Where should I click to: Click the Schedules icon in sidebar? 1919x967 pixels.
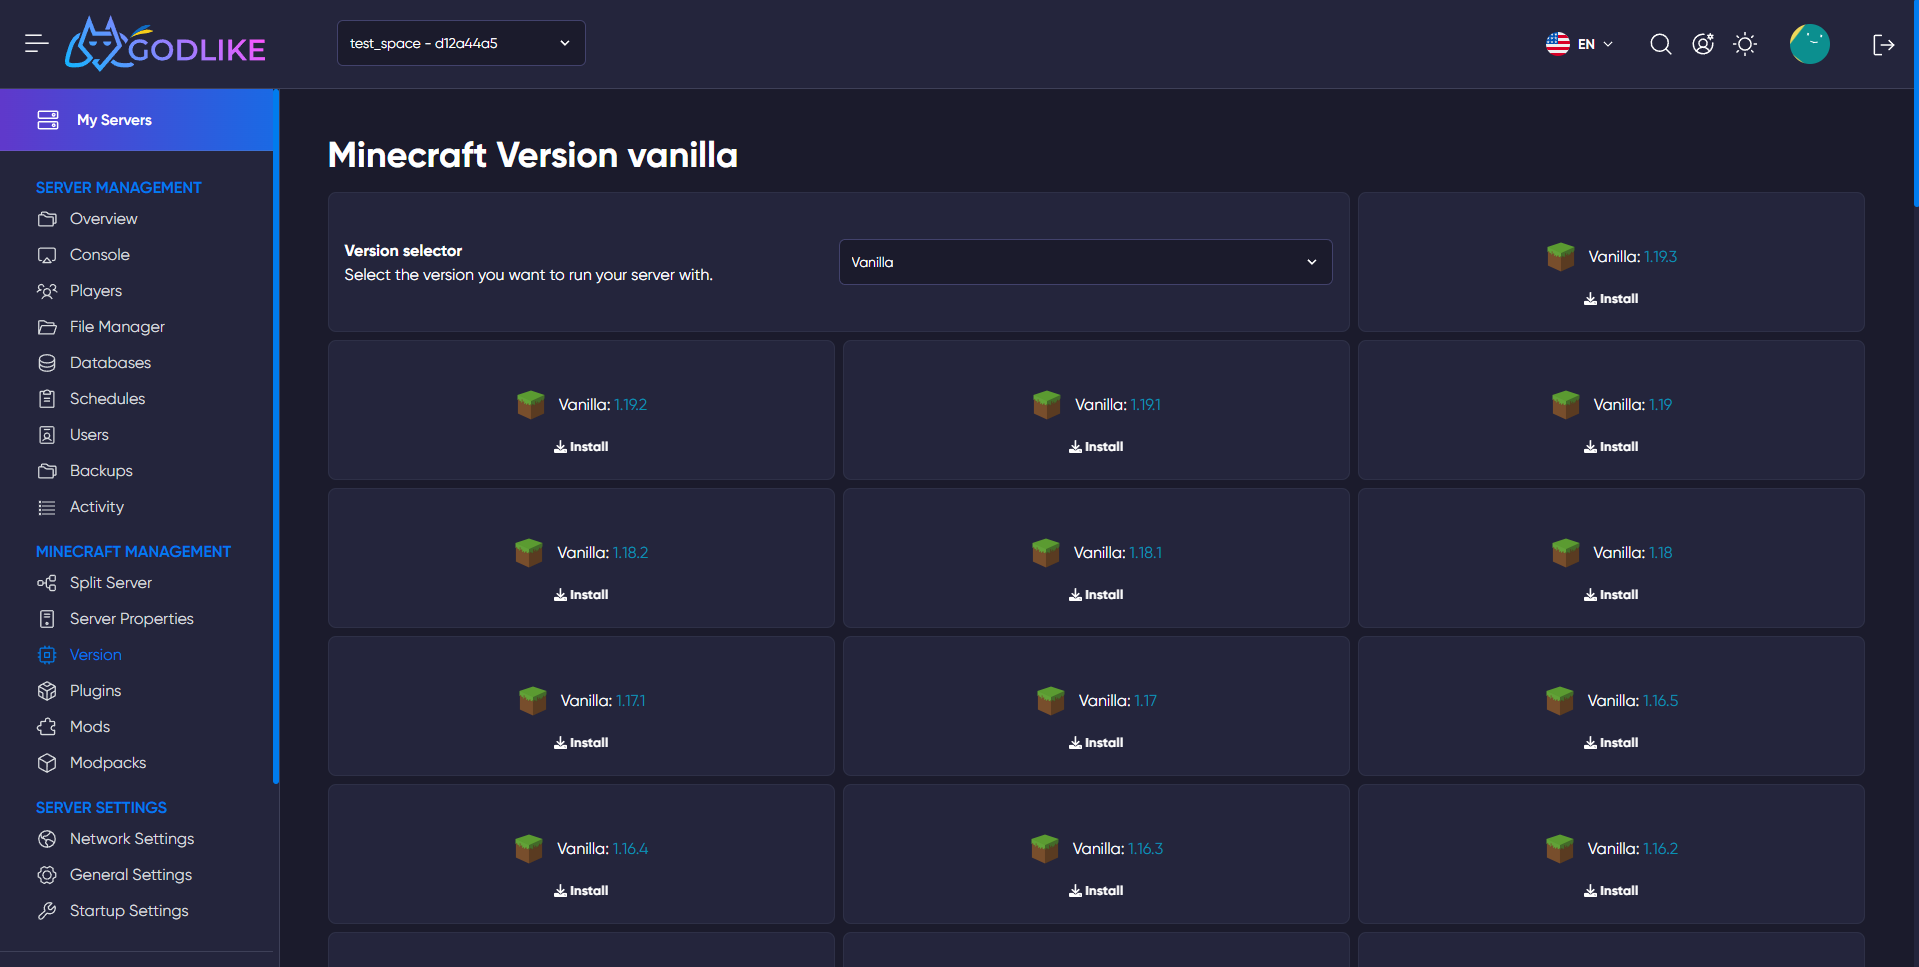pyautogui.click(x=47, y=399)
